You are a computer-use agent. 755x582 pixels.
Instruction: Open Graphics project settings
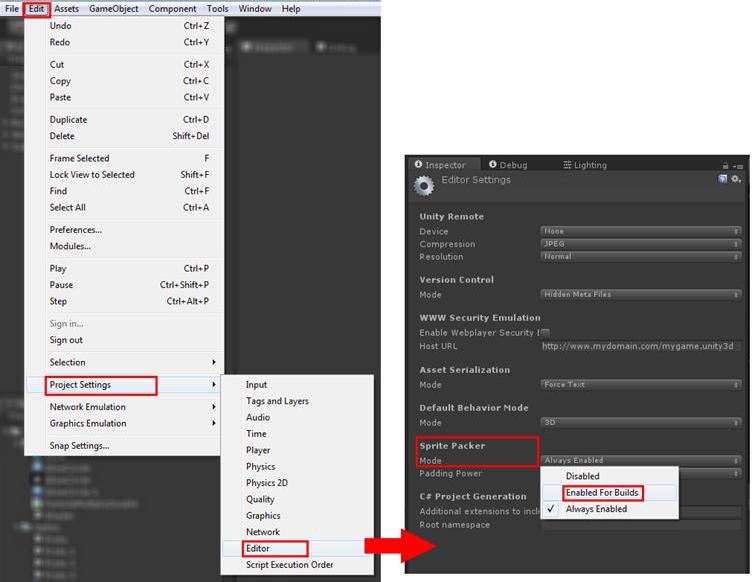click(297, 516)
